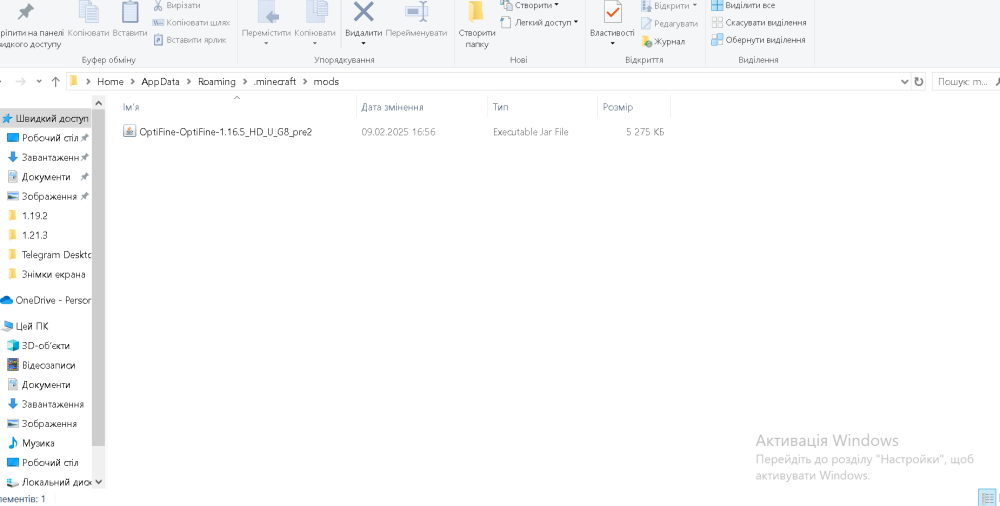Open OneDrive - Personal in sidebar
Screen dimensions: 1000x506
click(46, 300)
